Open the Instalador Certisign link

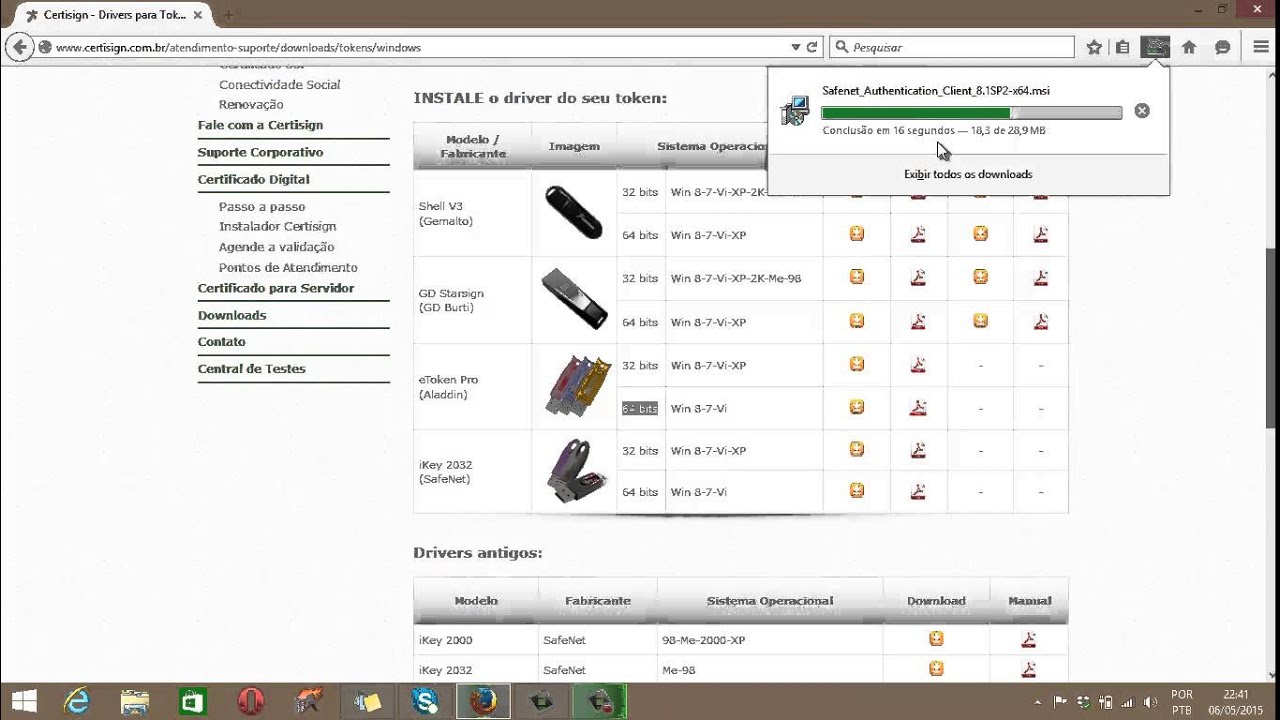[277, 227]
